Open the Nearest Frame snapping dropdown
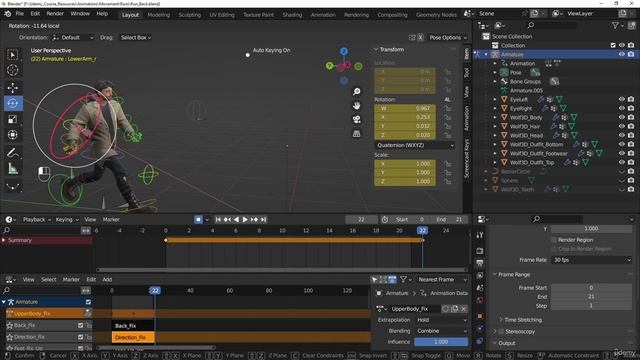640x360 pixels. tap(442, 280)
